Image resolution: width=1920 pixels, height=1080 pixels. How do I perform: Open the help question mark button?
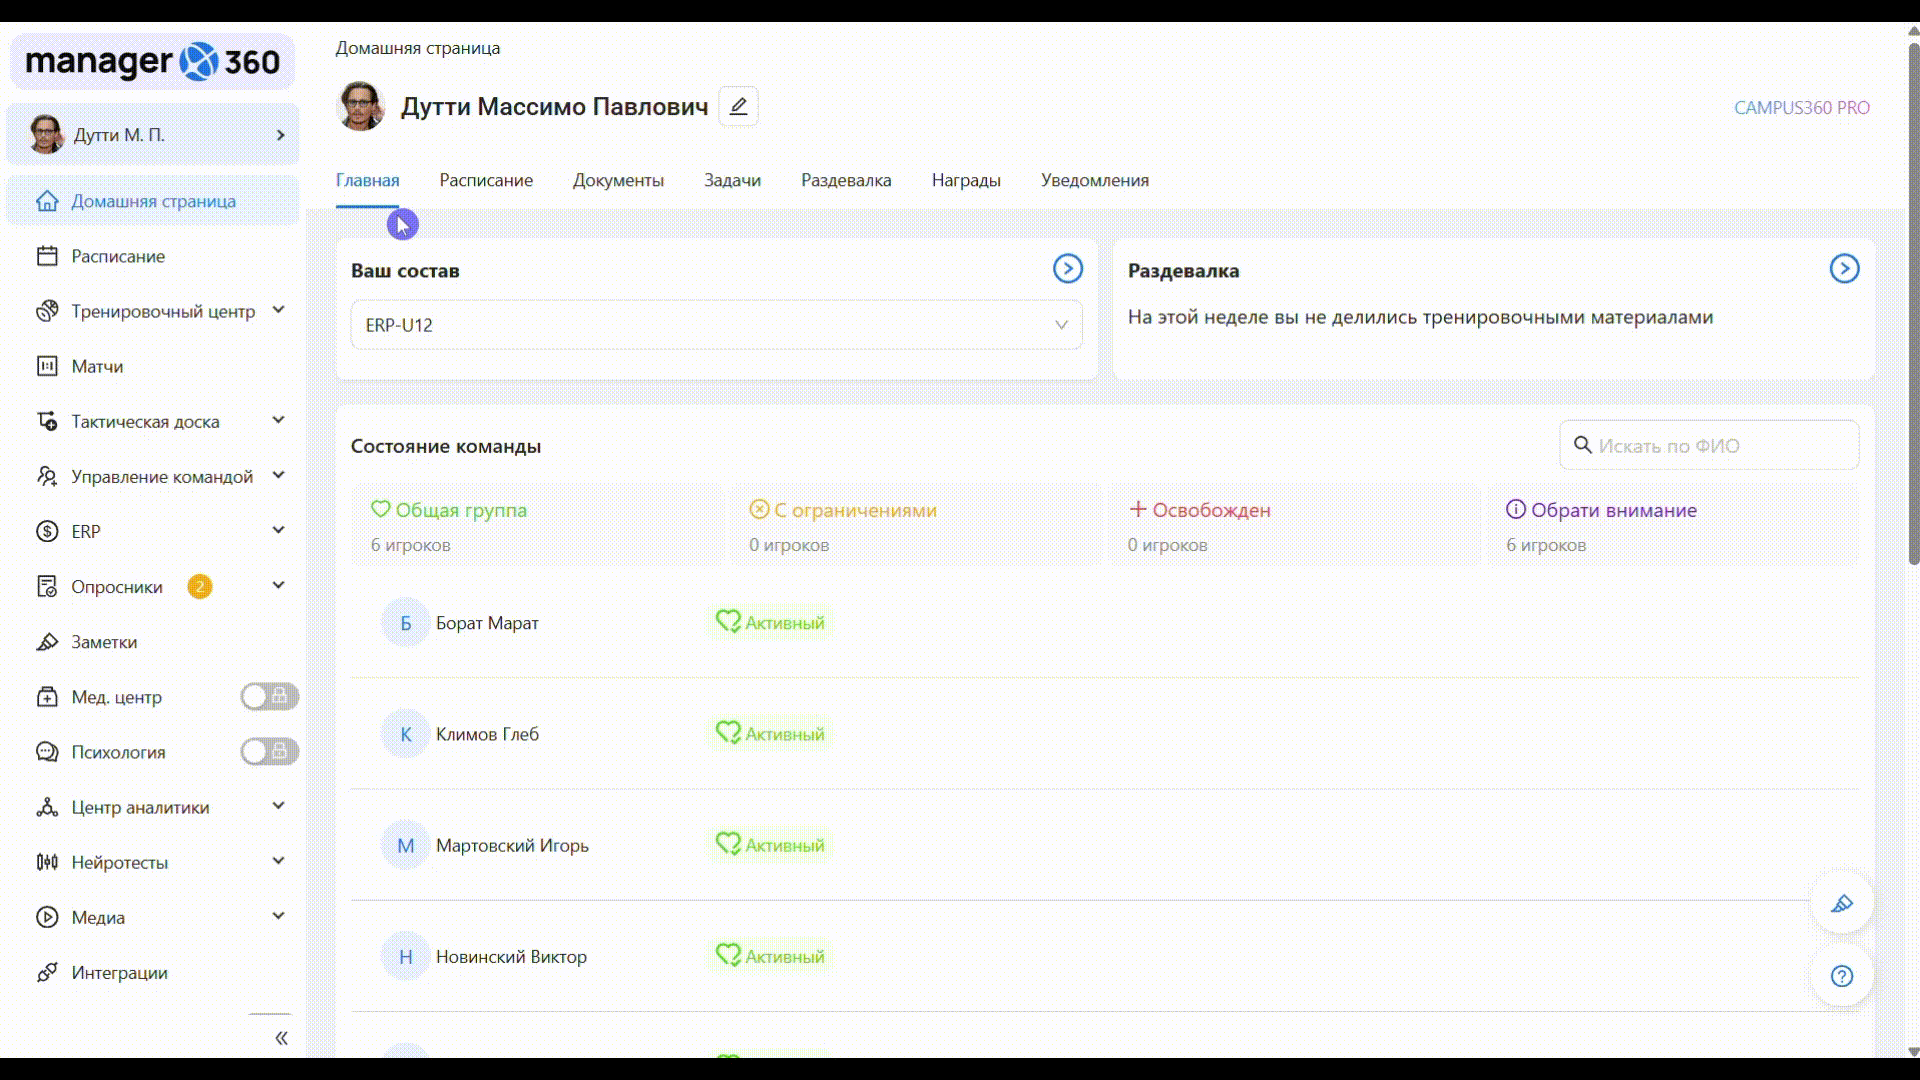(1841, 976)
